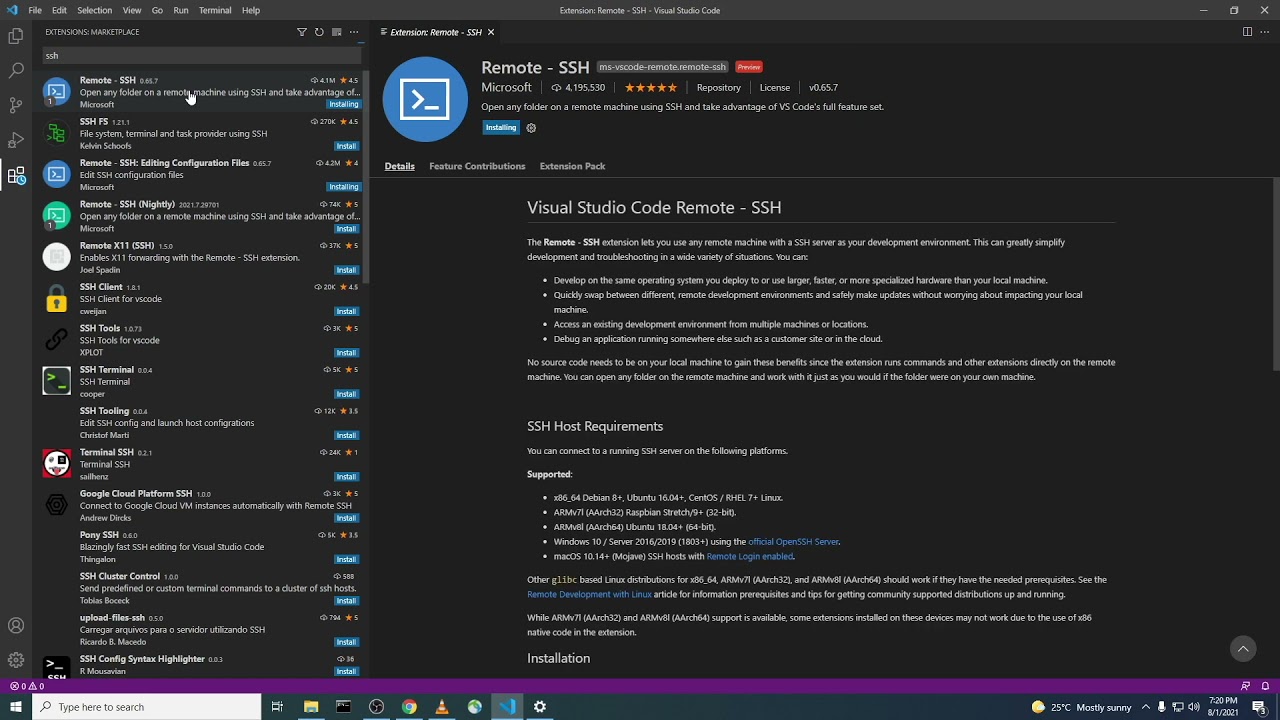This screenshot has height=720, width=1280.
Task: Install the SSH FS extension
Action: 346,146
